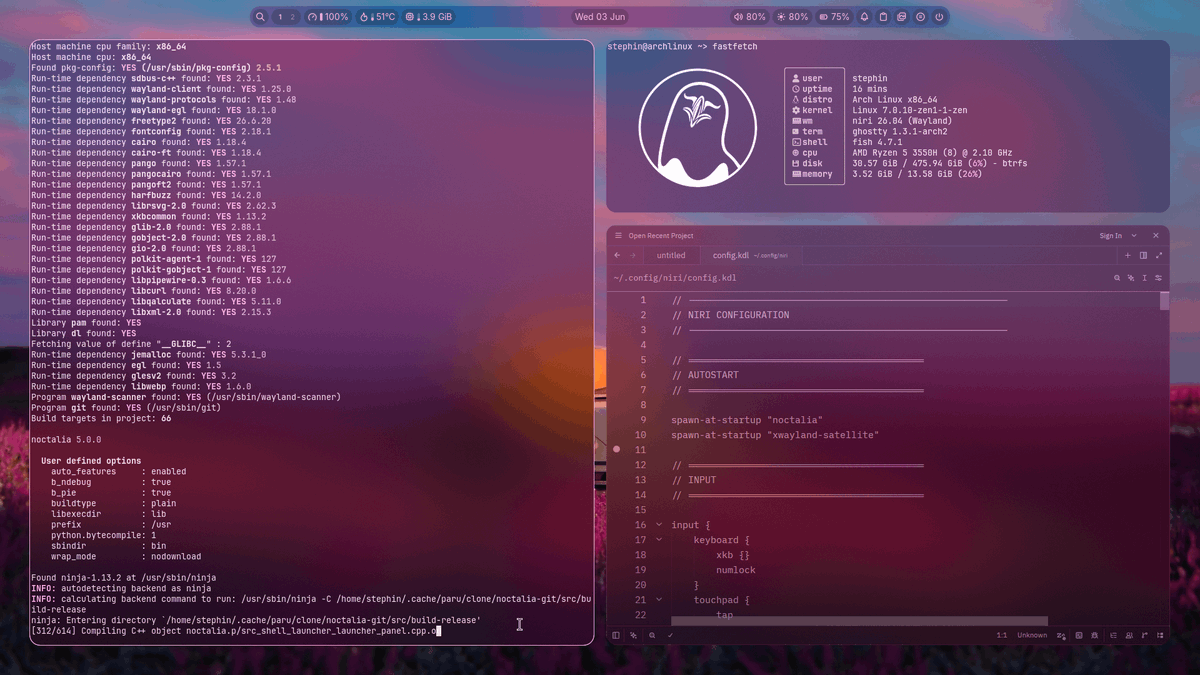Click the edit prediction icon right of Unknown
This screenshot has width=1200, height=675.
click(1061, 635)
